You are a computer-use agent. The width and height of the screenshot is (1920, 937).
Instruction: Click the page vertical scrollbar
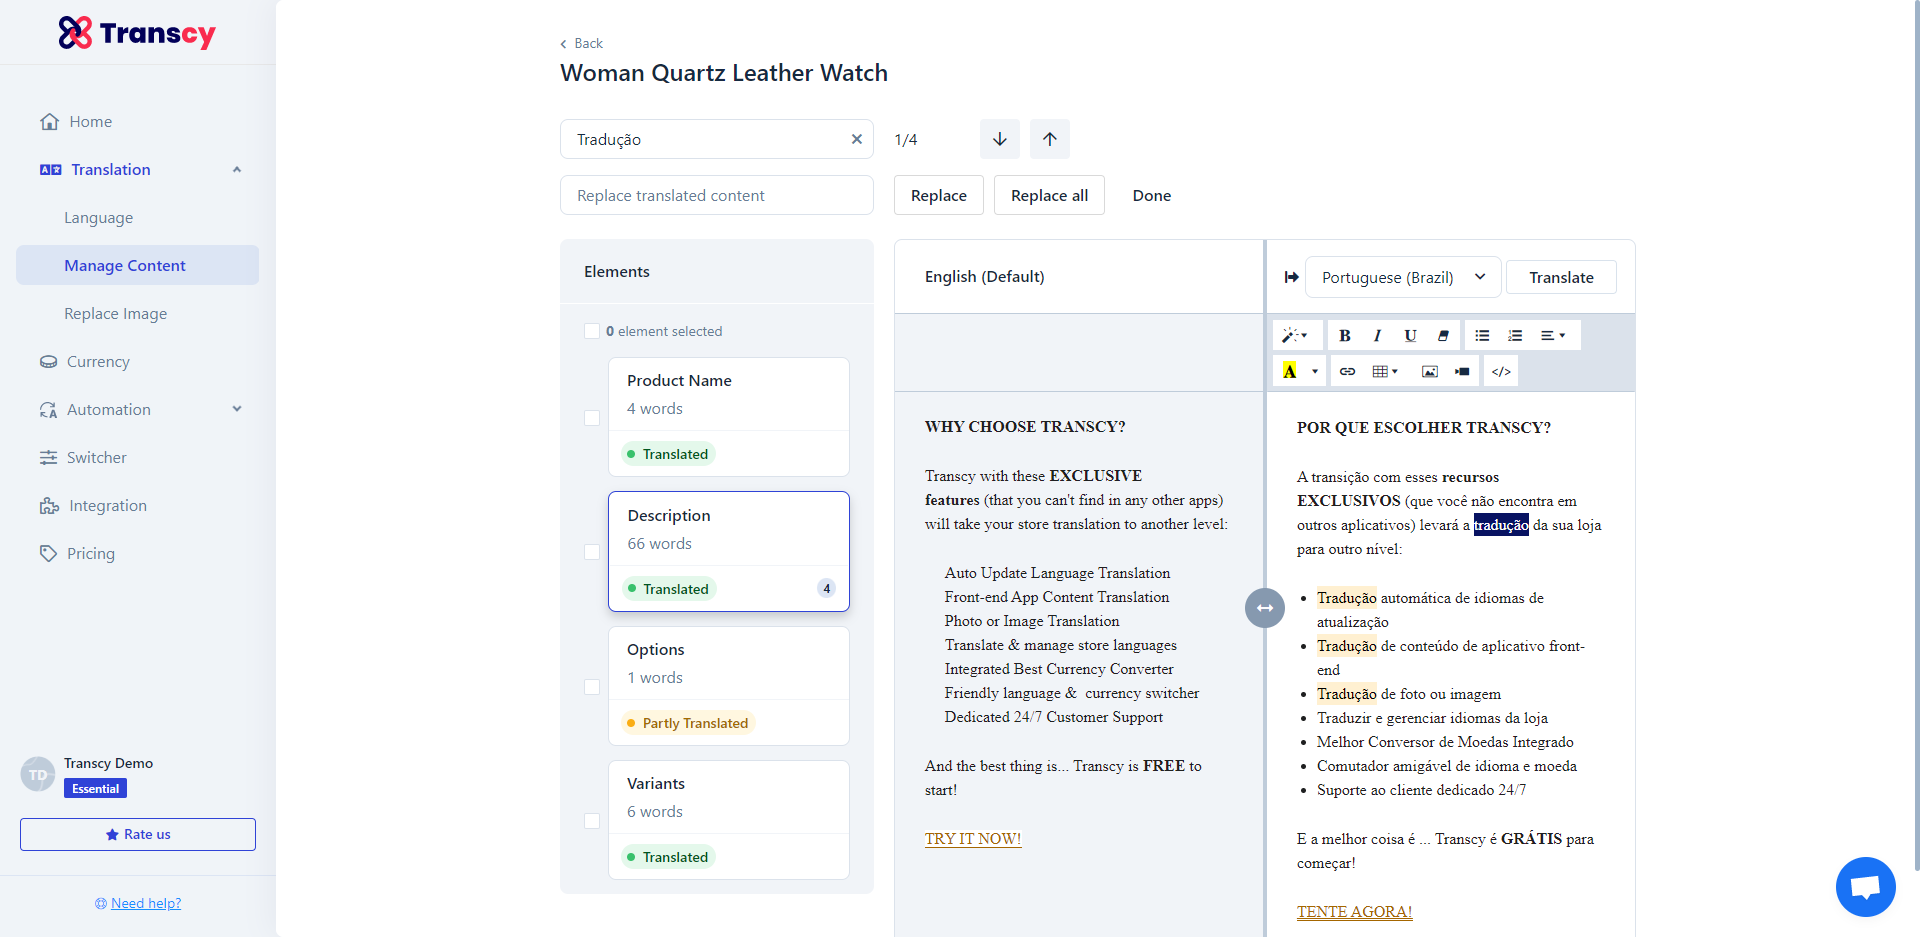point(1915,435)
